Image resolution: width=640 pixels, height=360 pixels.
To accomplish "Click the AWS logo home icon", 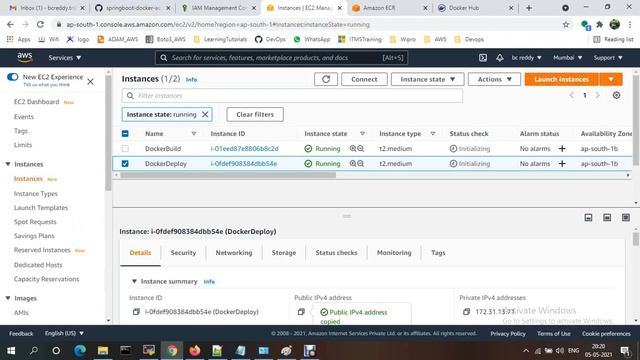I will point(25,58).
